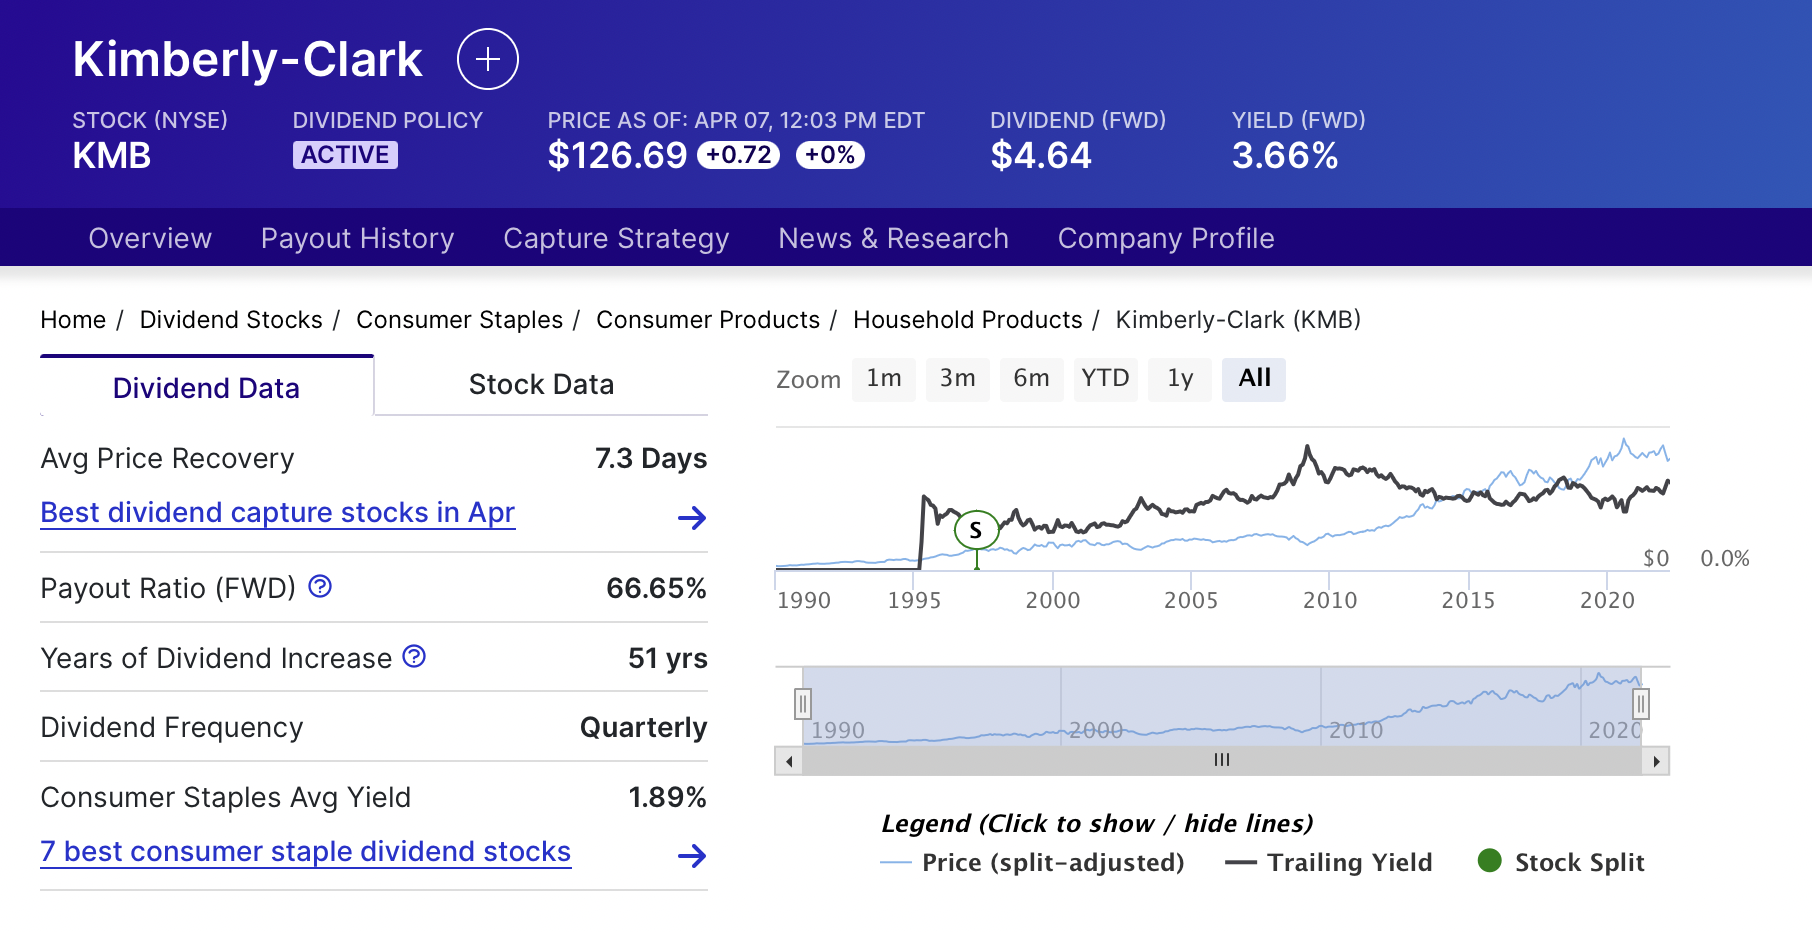Hide the Price (split-adjusted) line in the legend
1812x932 pixels.
1035,862
